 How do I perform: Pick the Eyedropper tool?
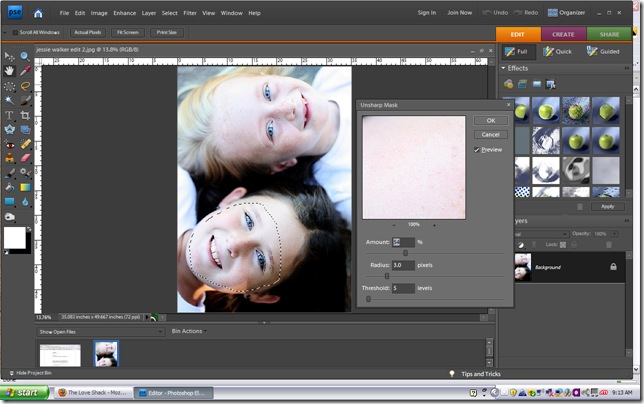(25, 71)
